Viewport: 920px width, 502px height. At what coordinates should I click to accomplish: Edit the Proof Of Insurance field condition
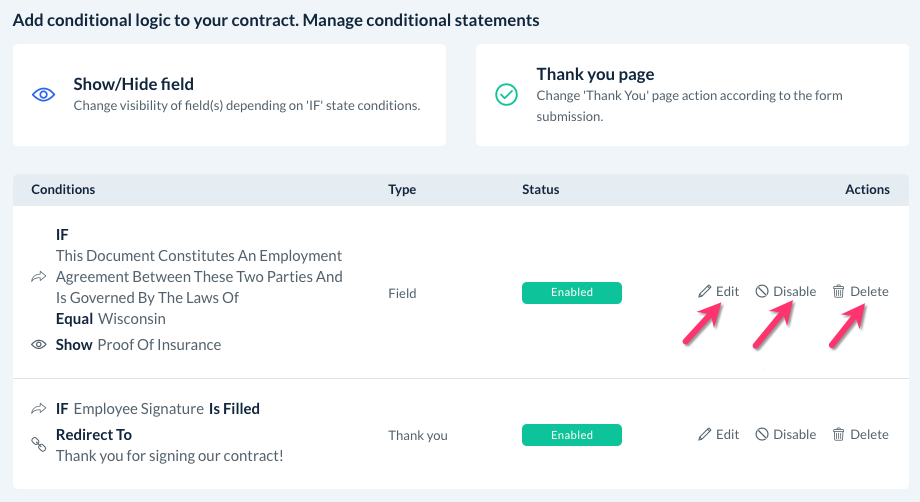click(x=719, y=292)
